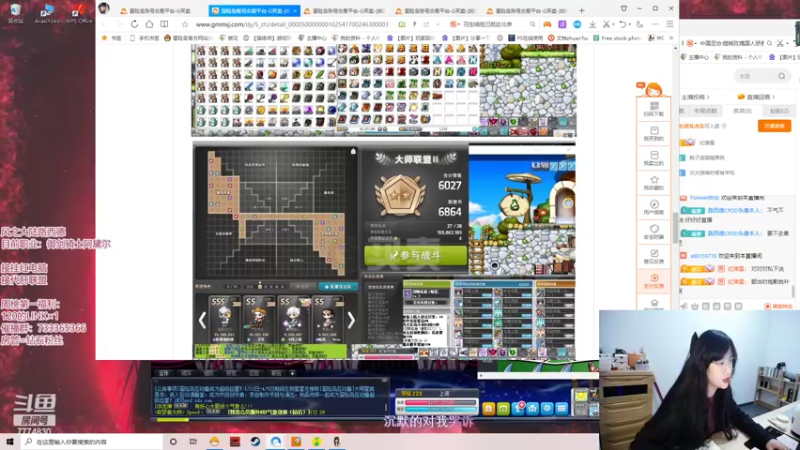Open the 主播中心 bookmark

[313, 38]
